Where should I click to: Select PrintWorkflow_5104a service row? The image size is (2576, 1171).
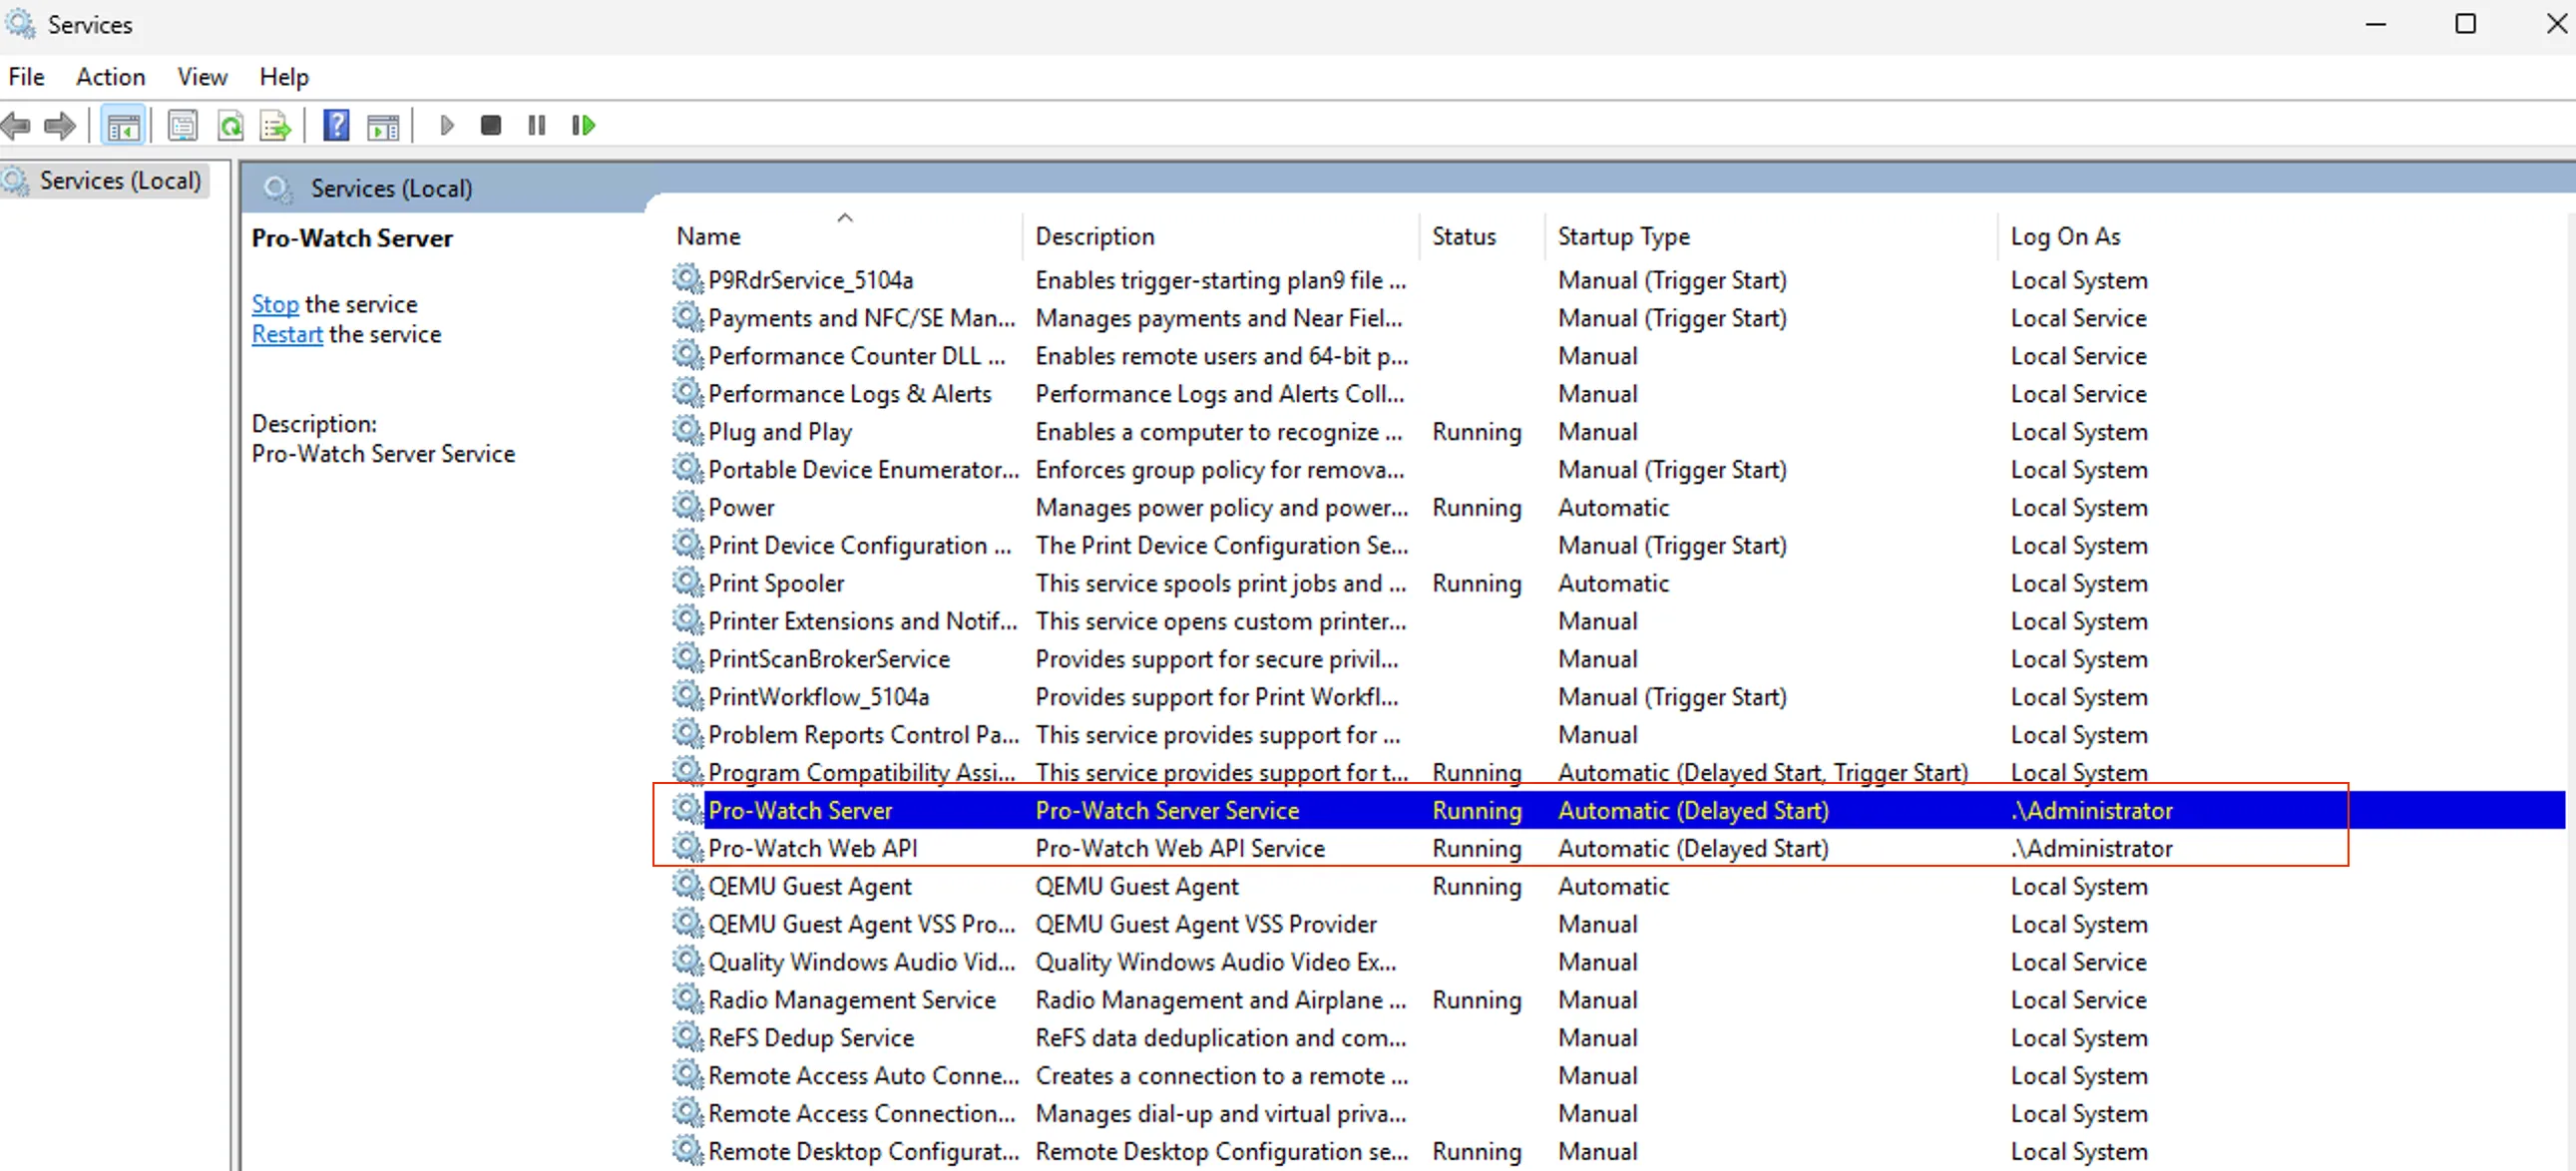[x=1616, y=696]
